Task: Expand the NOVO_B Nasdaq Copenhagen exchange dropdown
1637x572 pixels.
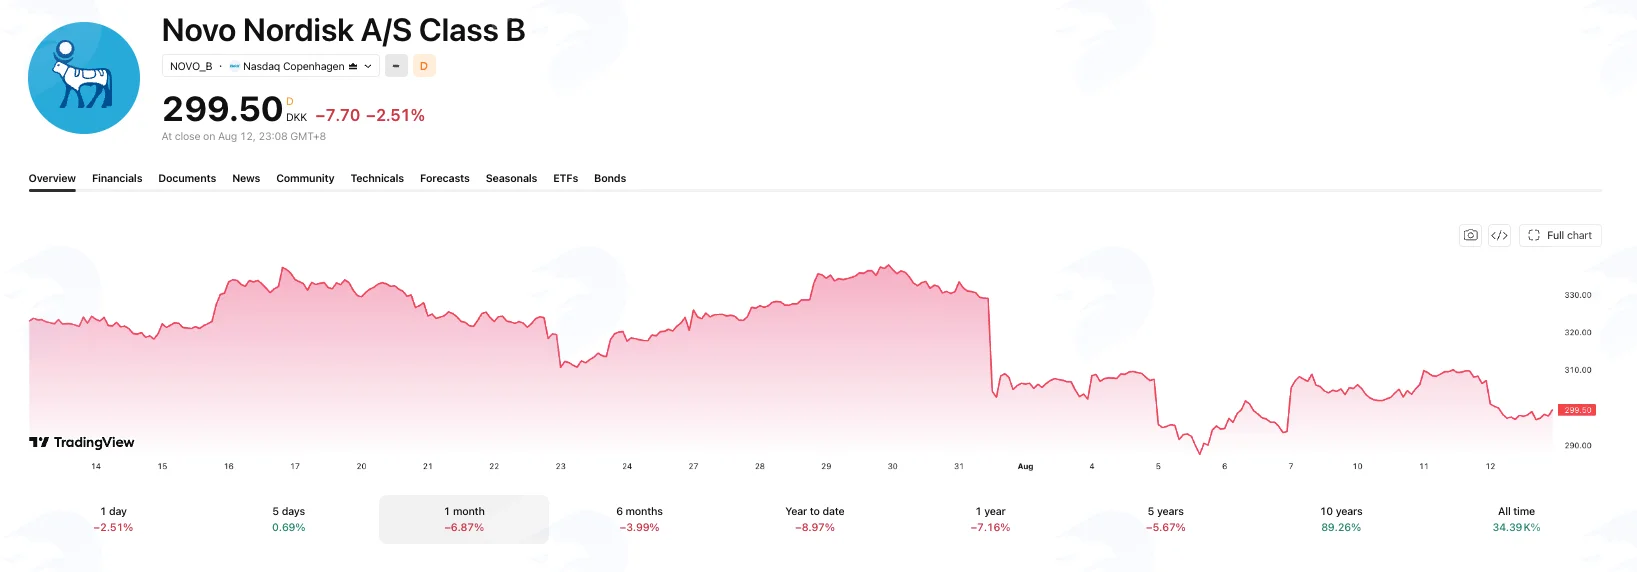Action: [271, 66]
